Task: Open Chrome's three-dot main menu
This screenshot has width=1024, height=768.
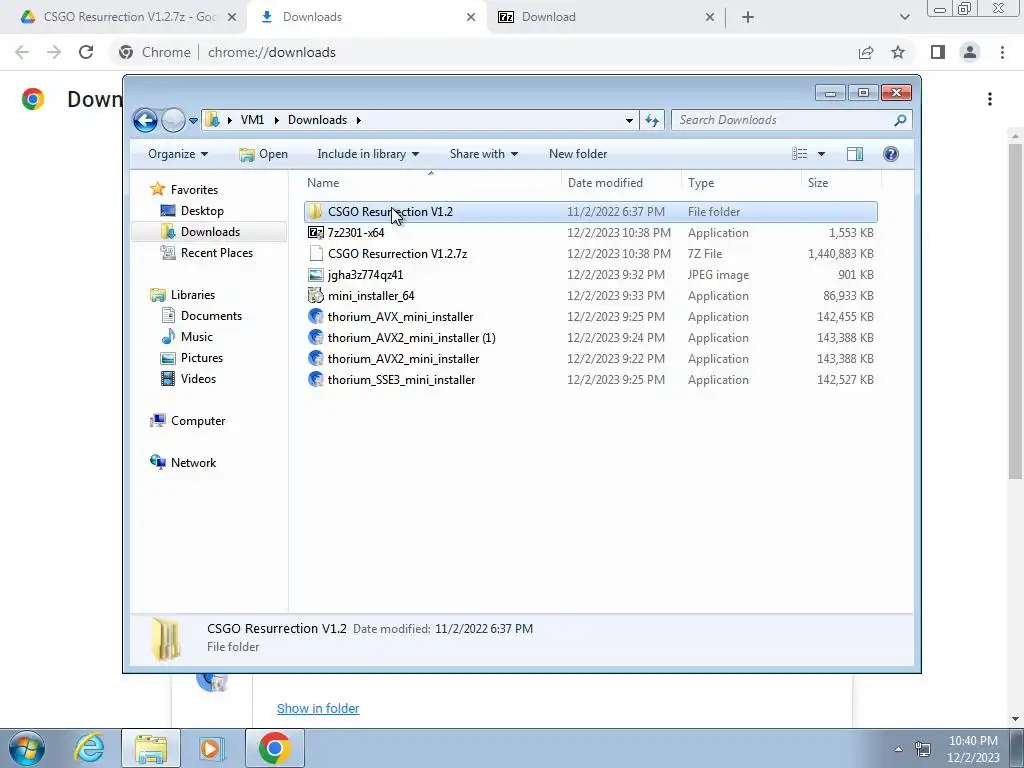Action: coord(1002,52)
